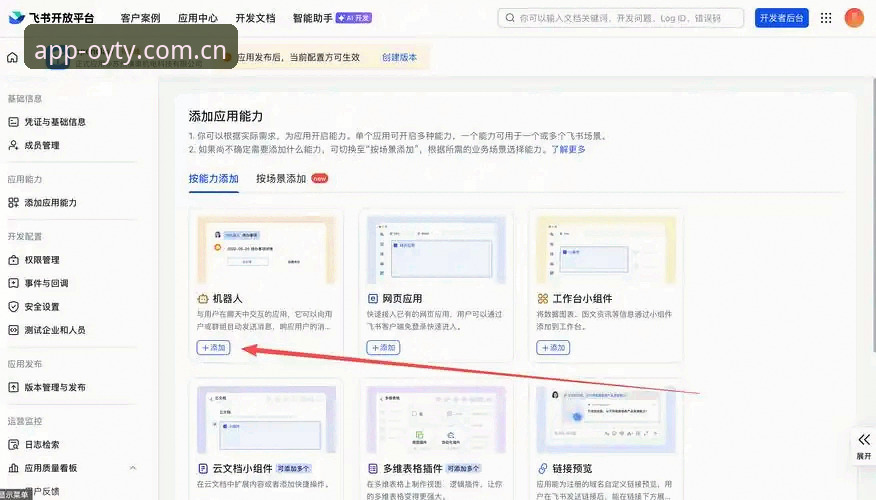Click the 凭证与基础信息 card icon

click(13, 122)
